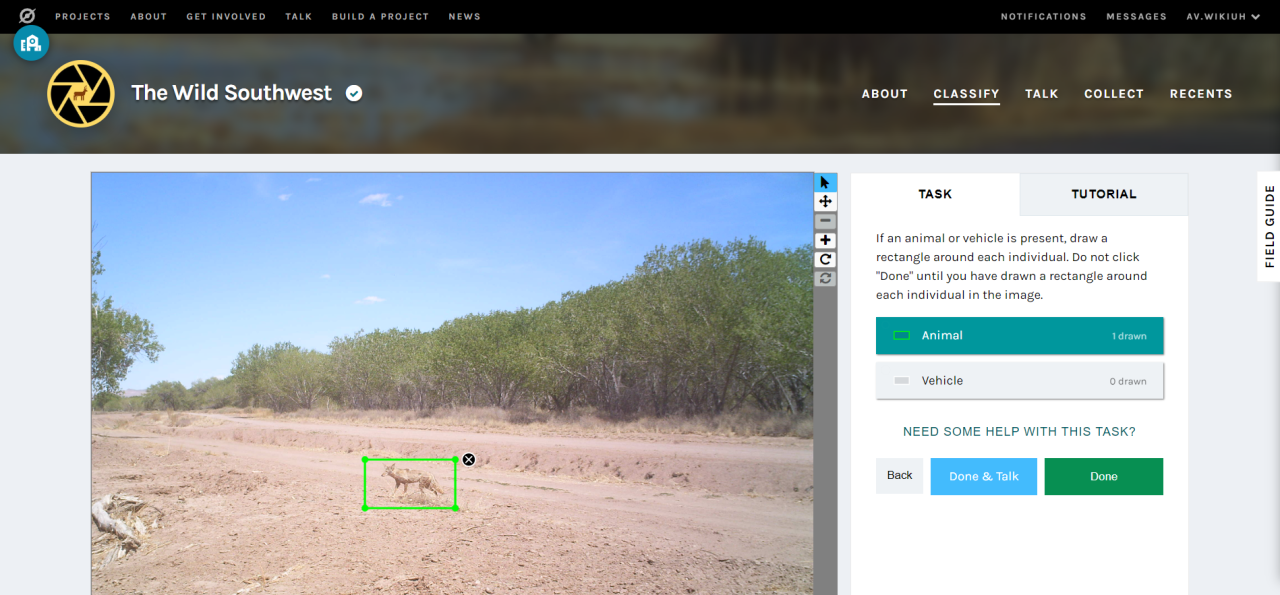Click the Back button
Screen dimensions: 1280x595
899,476
